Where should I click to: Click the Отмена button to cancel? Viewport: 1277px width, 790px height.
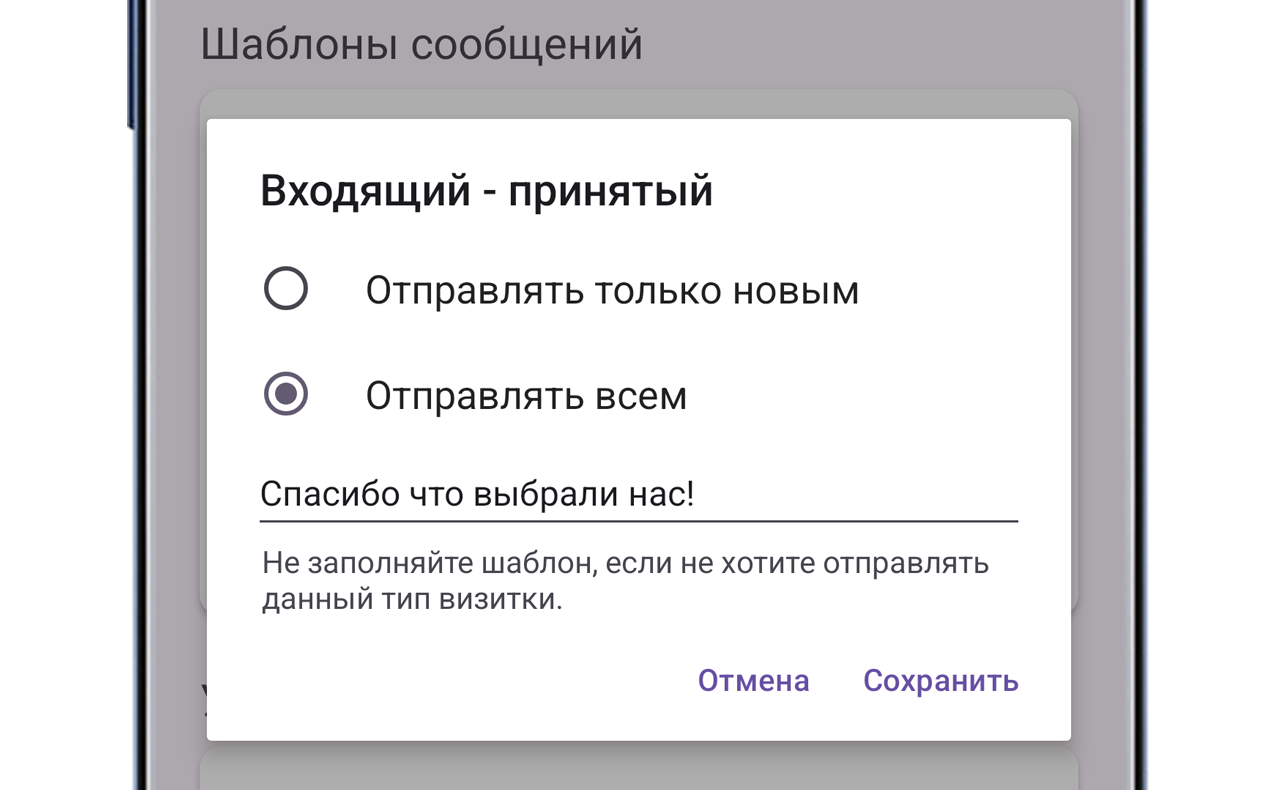[x=752, y=681]
